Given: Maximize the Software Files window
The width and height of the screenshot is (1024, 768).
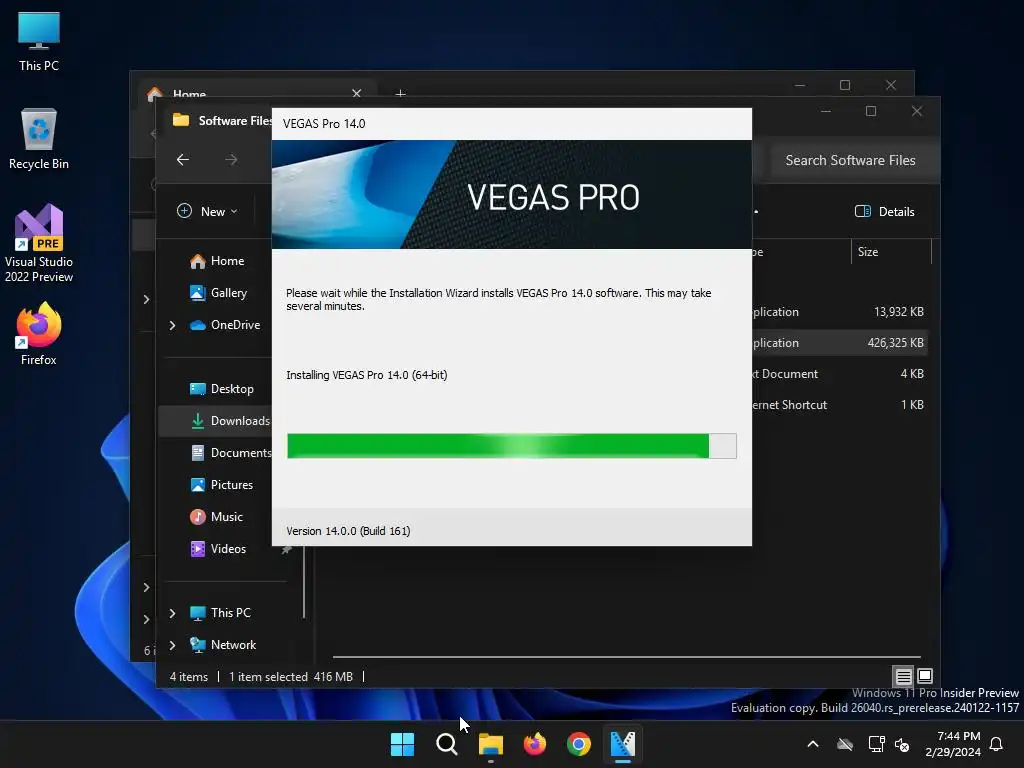Looking at the screenshot, I should pos(871,111).
